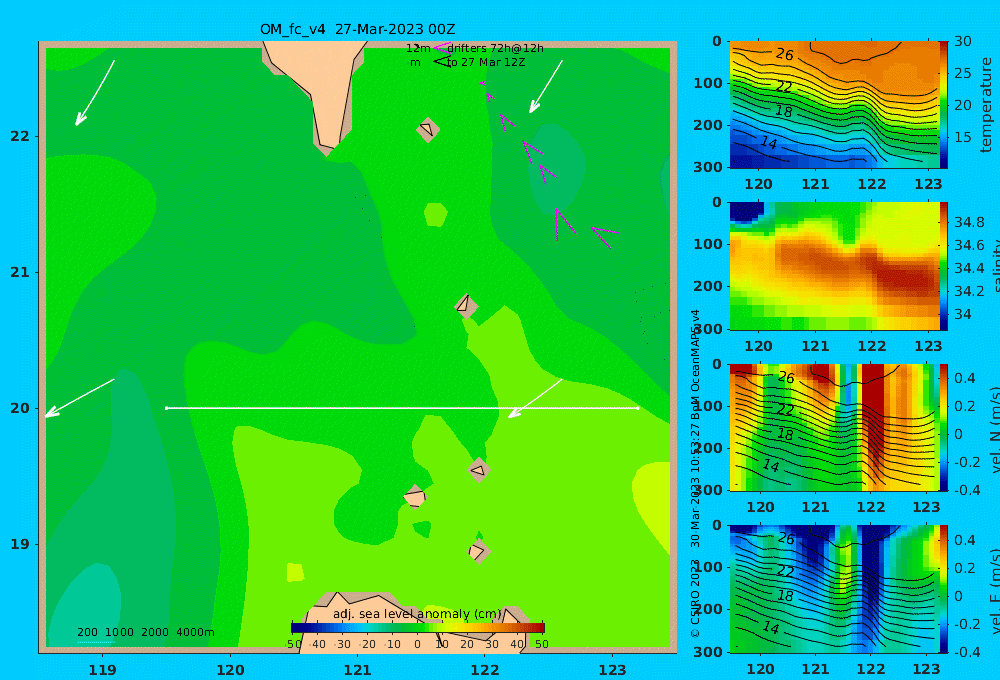Click the '14' contour label in the temperature panel
The image size is (1000, 680).
769,142
